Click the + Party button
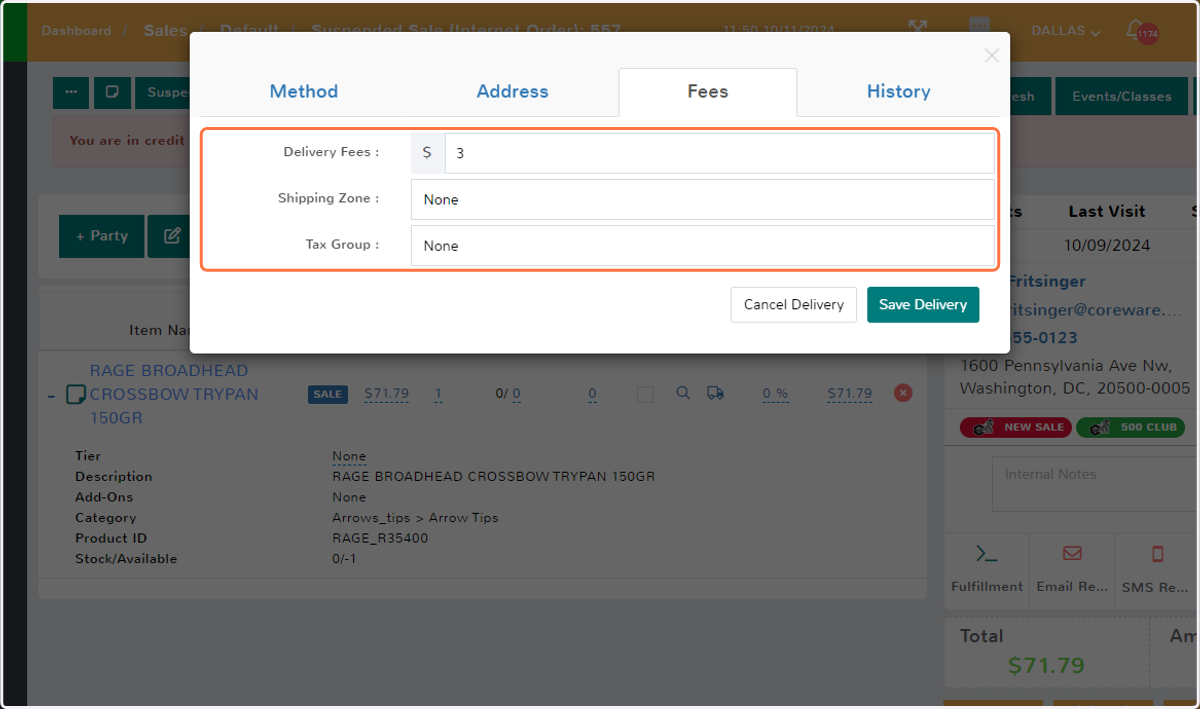This screenshot has height=709, width=1200. (x=101, y=236)
